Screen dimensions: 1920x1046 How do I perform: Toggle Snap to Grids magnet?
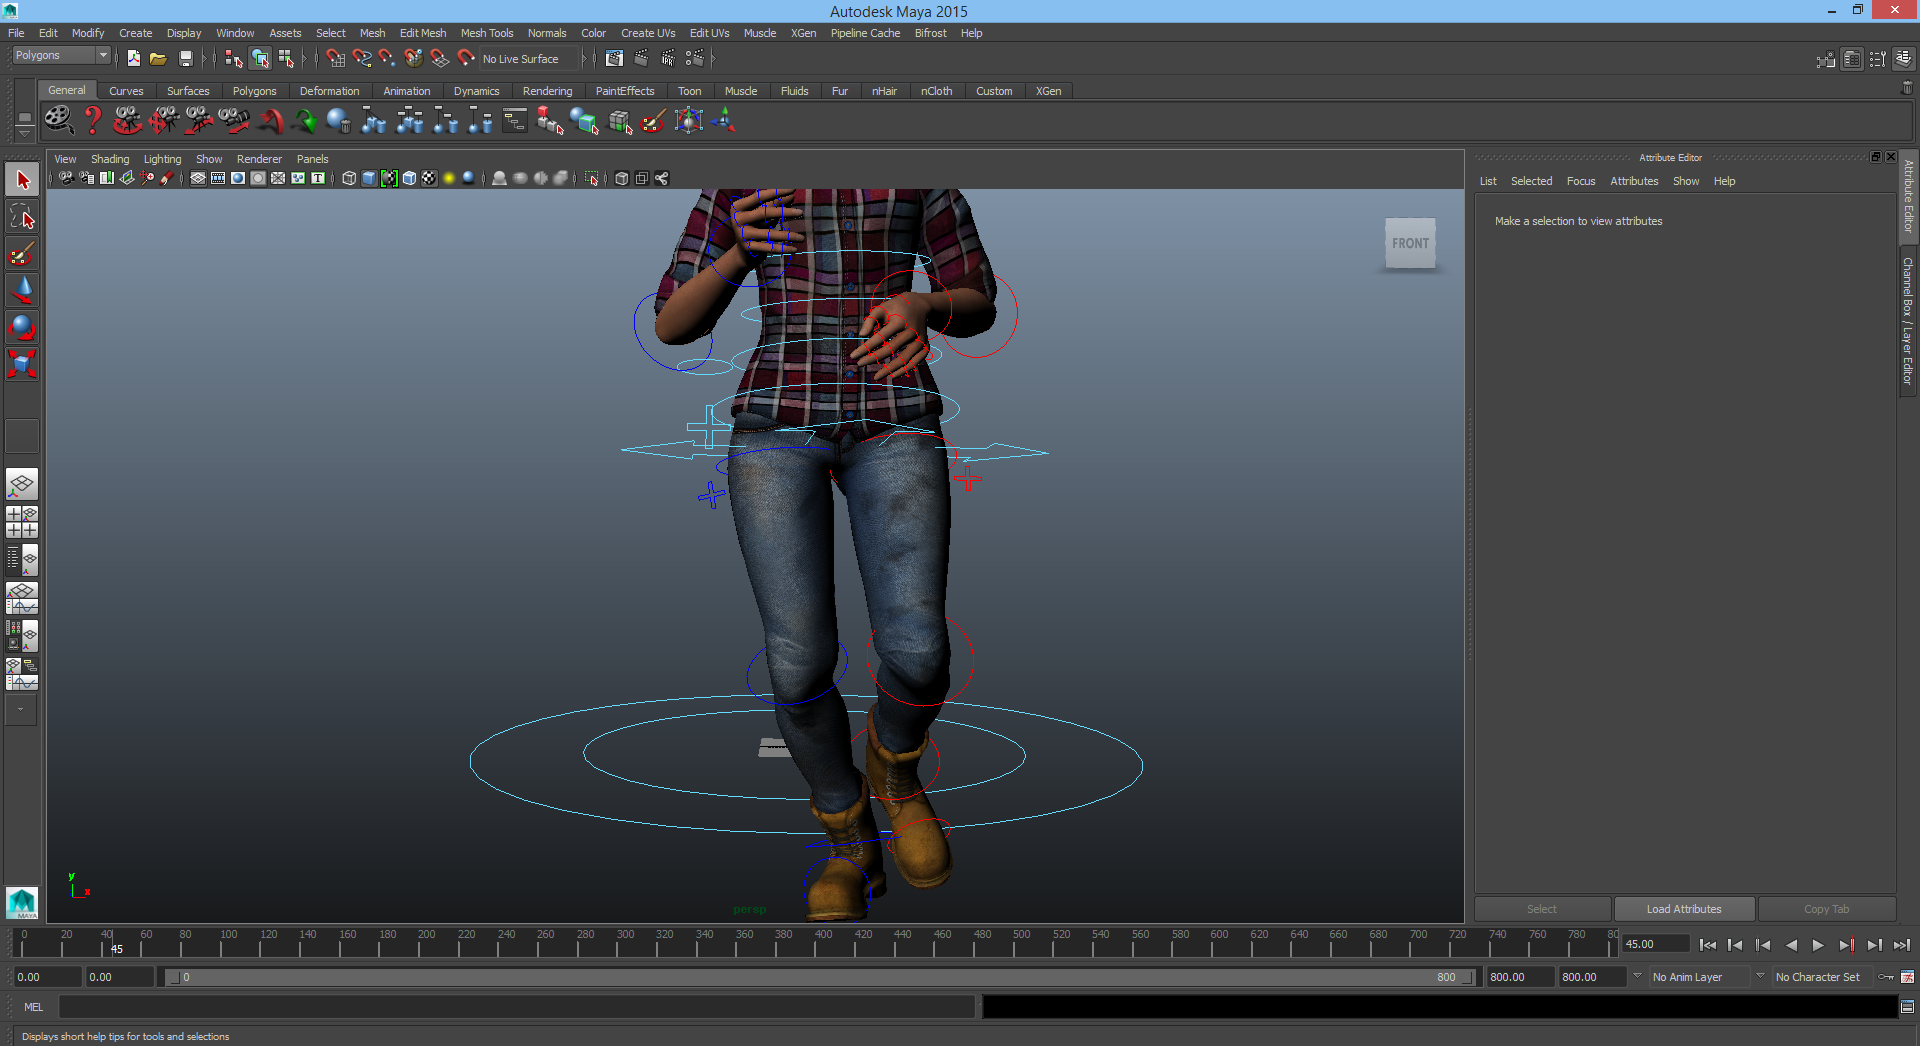(335, 59)
